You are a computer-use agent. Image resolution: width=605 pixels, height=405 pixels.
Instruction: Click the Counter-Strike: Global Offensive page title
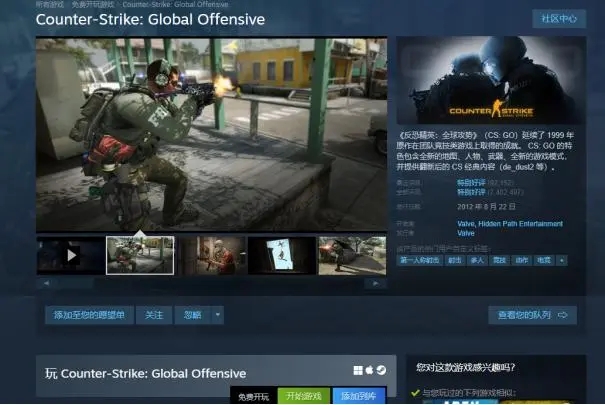[150, 20]
